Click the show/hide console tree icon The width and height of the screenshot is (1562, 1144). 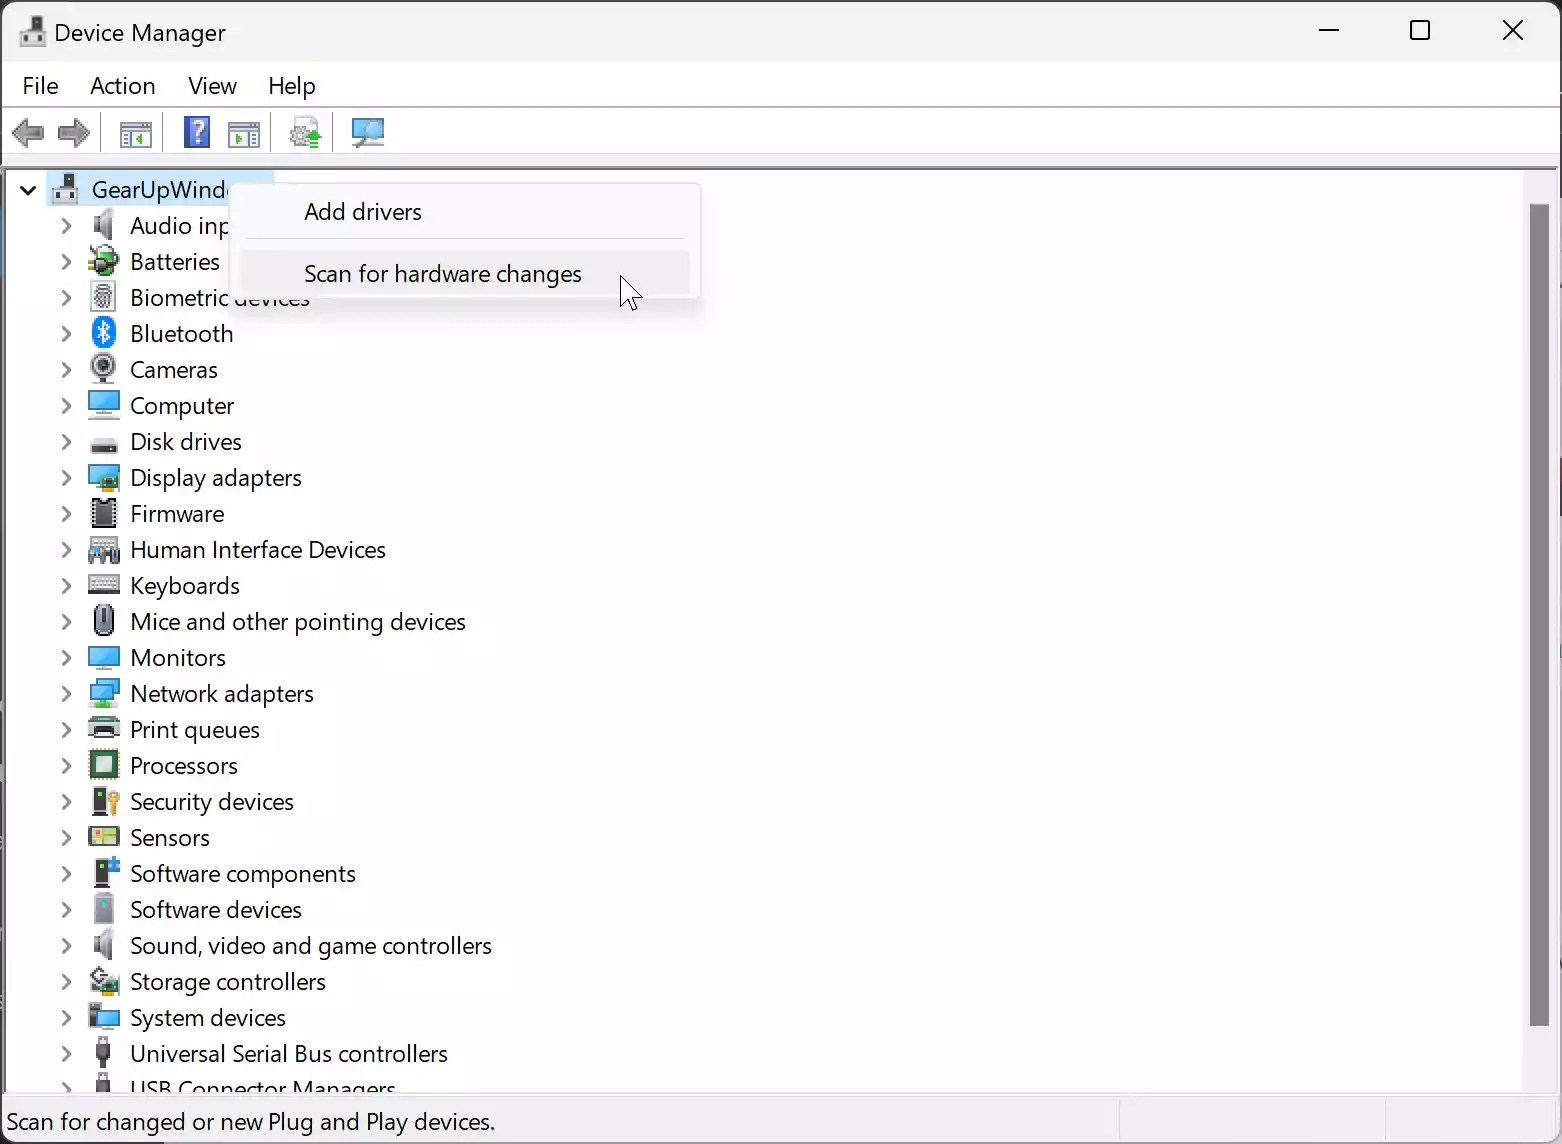pos(134,133)
